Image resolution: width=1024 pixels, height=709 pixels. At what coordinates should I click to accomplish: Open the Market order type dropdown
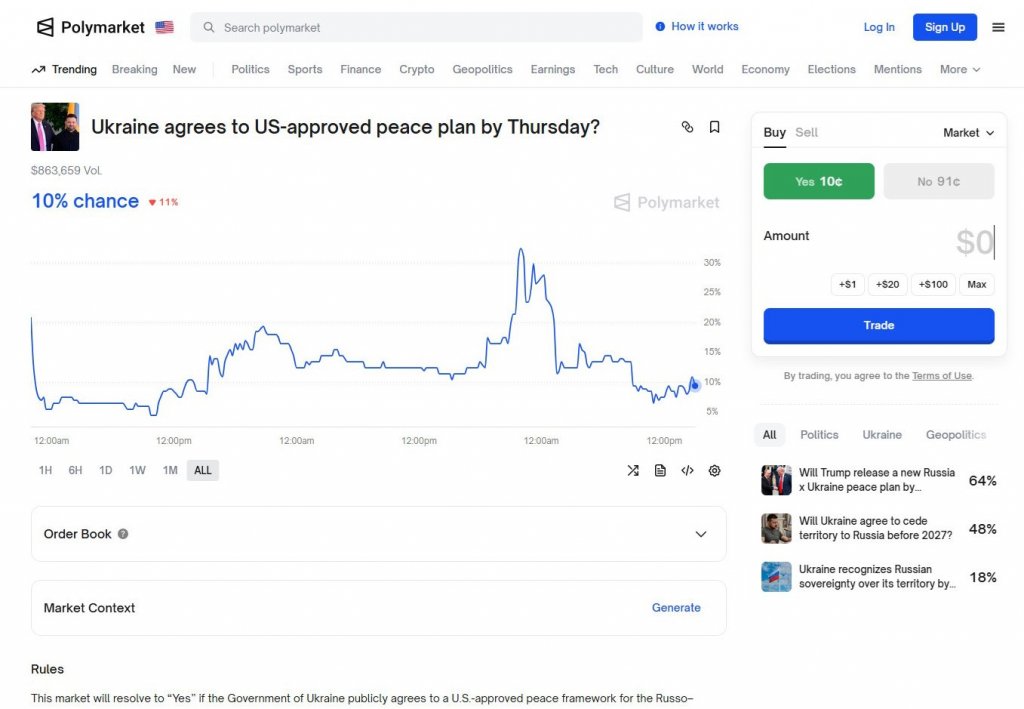(968, 132)
